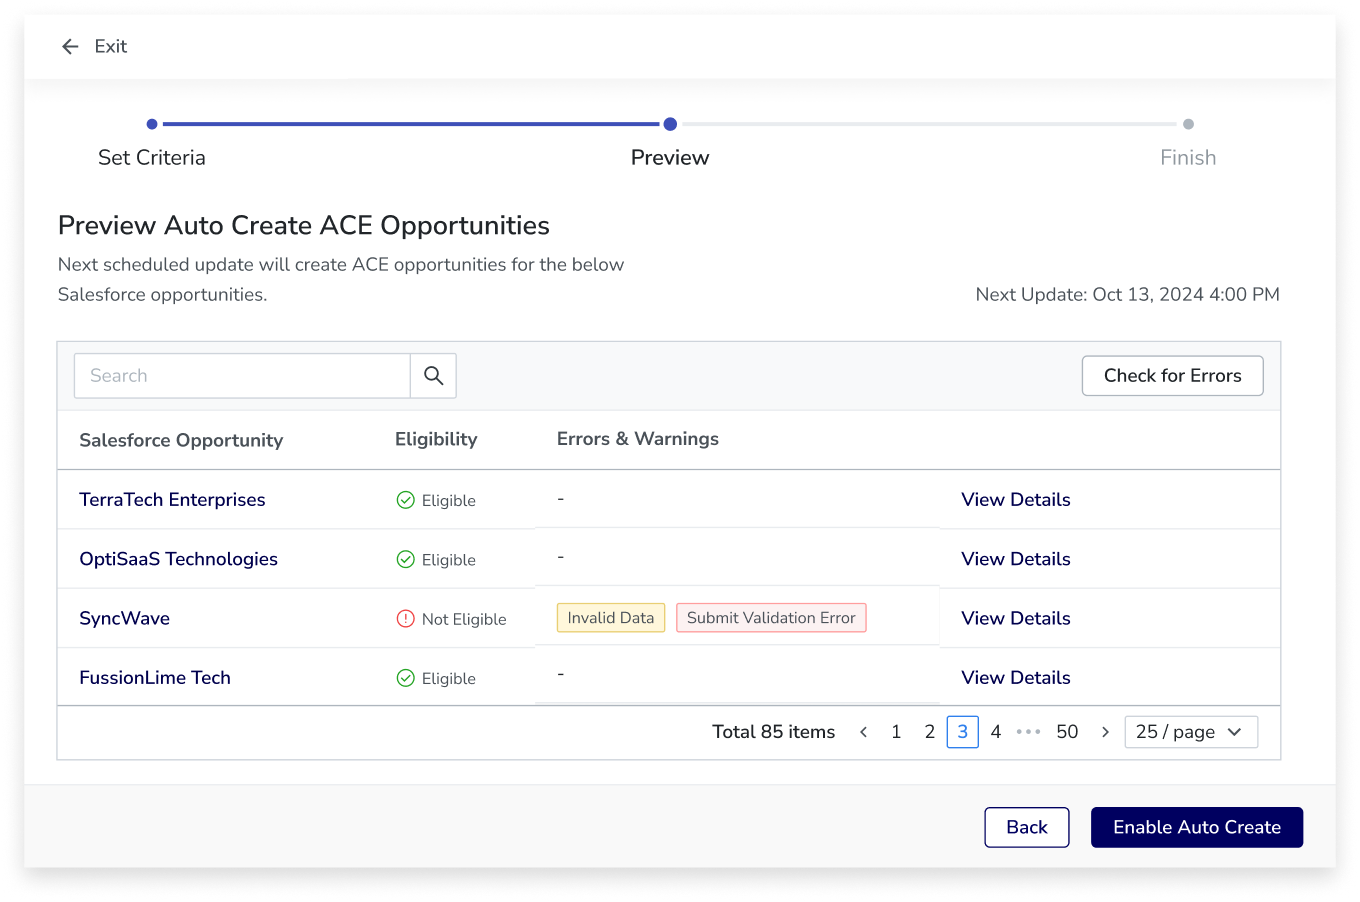The height and width of the screenshot is (902, 1360).
Task: Click the Invalid Data warning tag
Action: pyautogui.click(x=610, y=617)
